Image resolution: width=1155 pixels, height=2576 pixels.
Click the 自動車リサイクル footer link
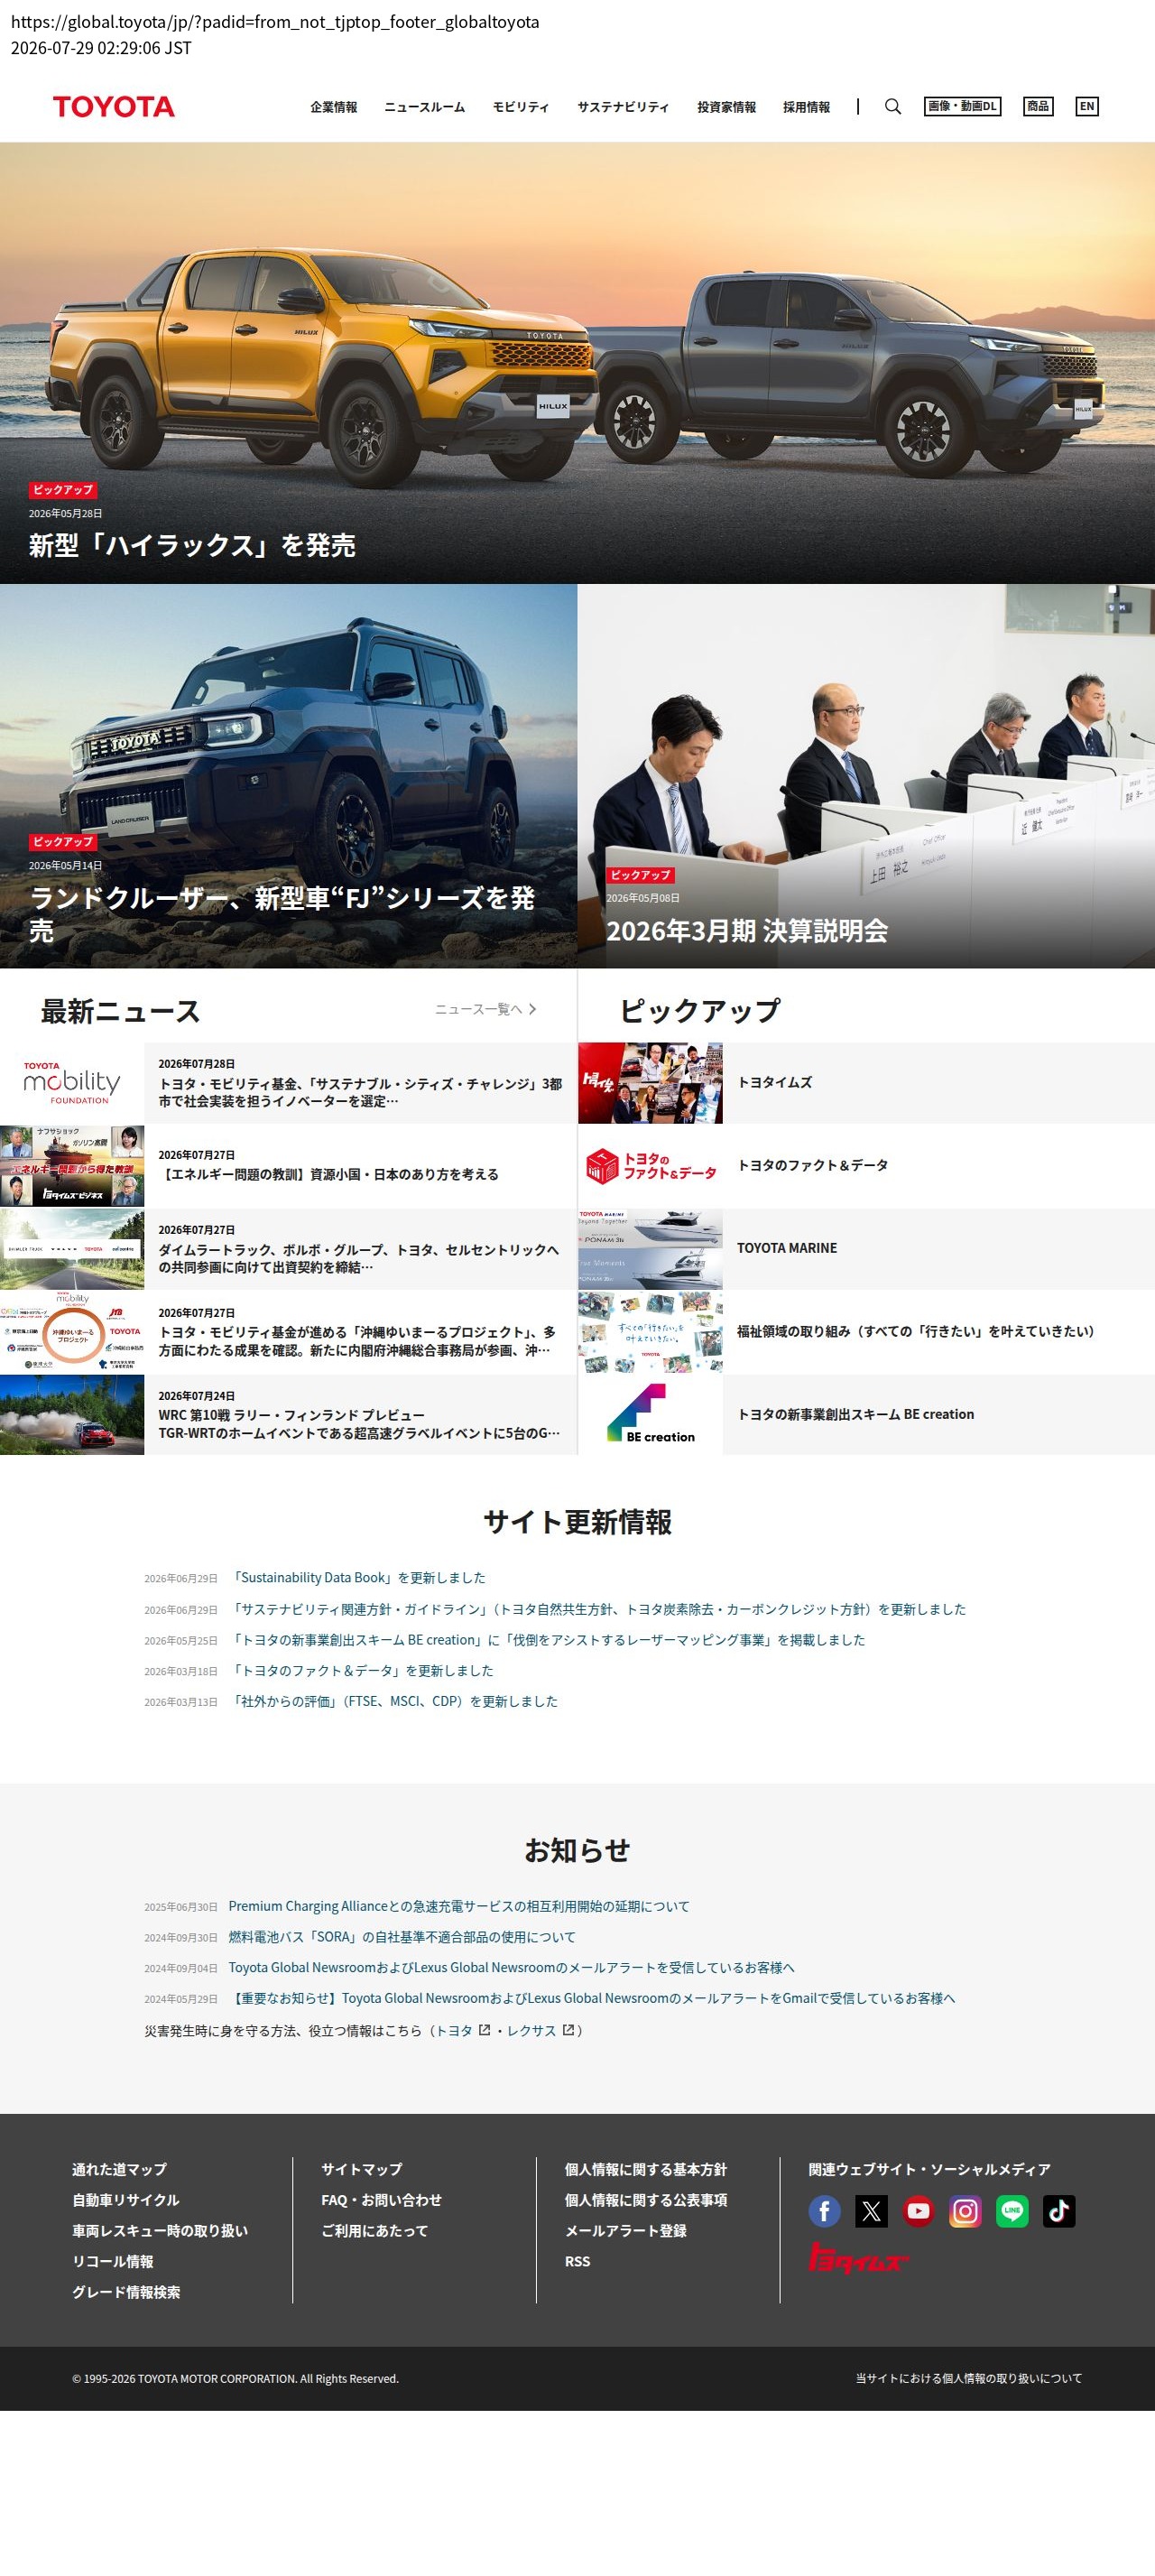pos(126,2200)
